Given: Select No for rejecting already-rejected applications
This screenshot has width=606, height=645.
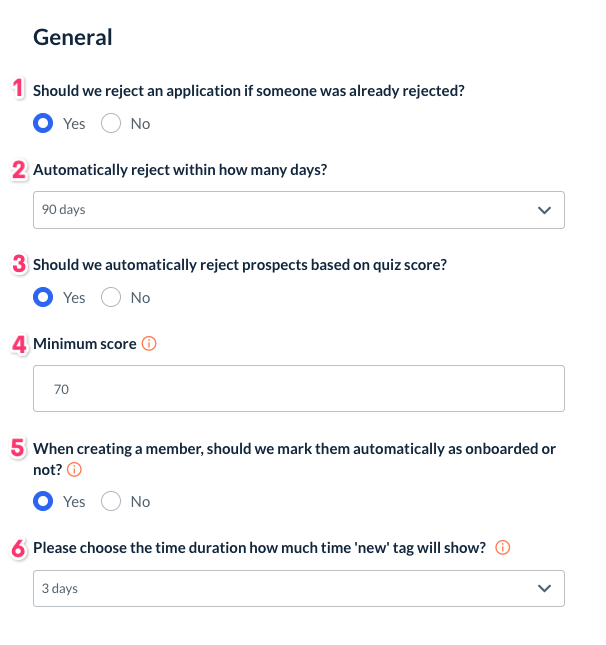Looking at the screenshot, I should tap(111, 124).
